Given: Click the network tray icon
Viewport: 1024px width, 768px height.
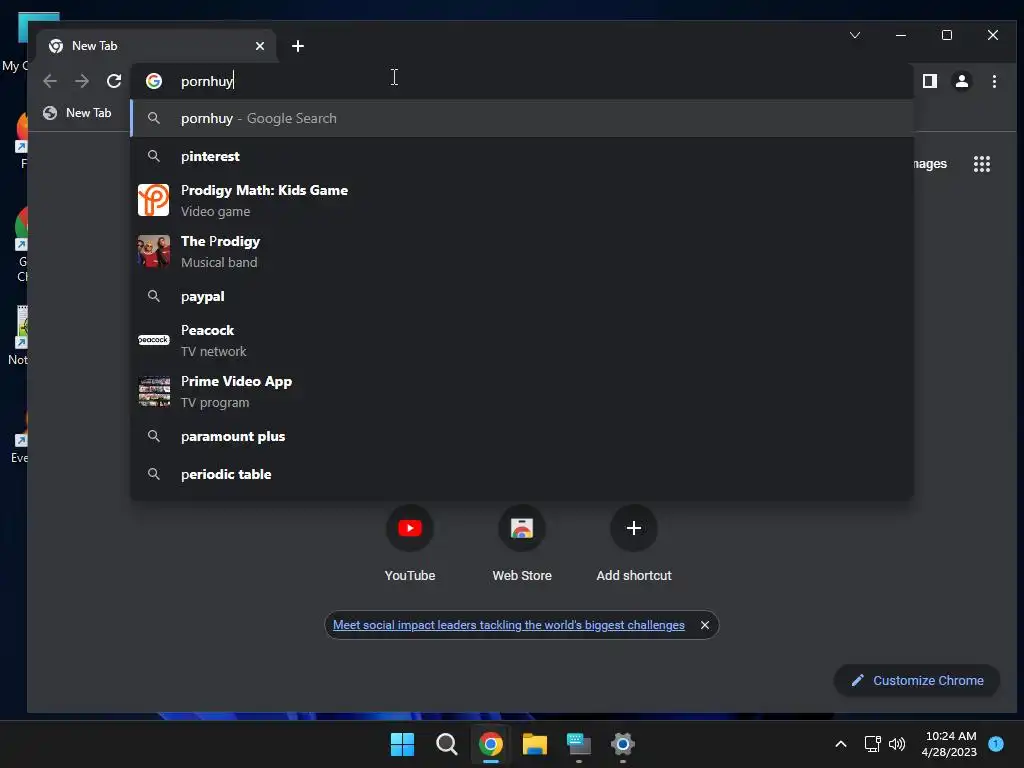Looking at the screenshot, I should pos(872,744).
